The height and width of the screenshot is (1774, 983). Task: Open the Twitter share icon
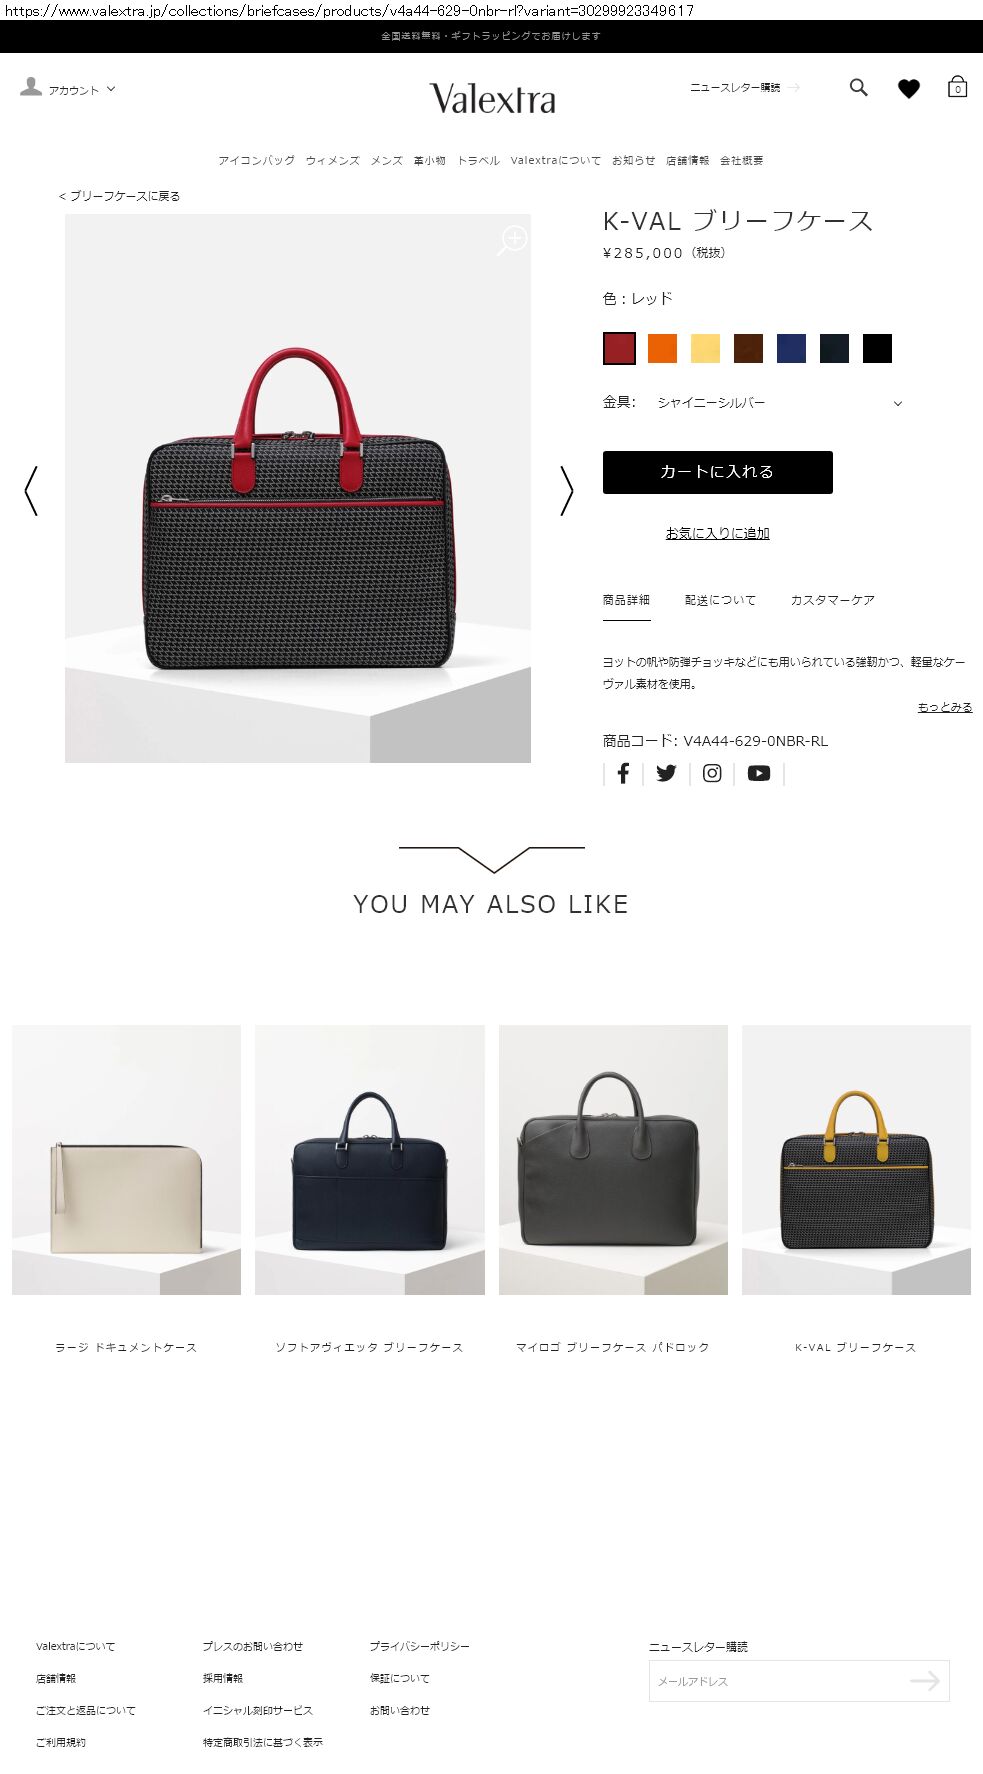(666, 773)
